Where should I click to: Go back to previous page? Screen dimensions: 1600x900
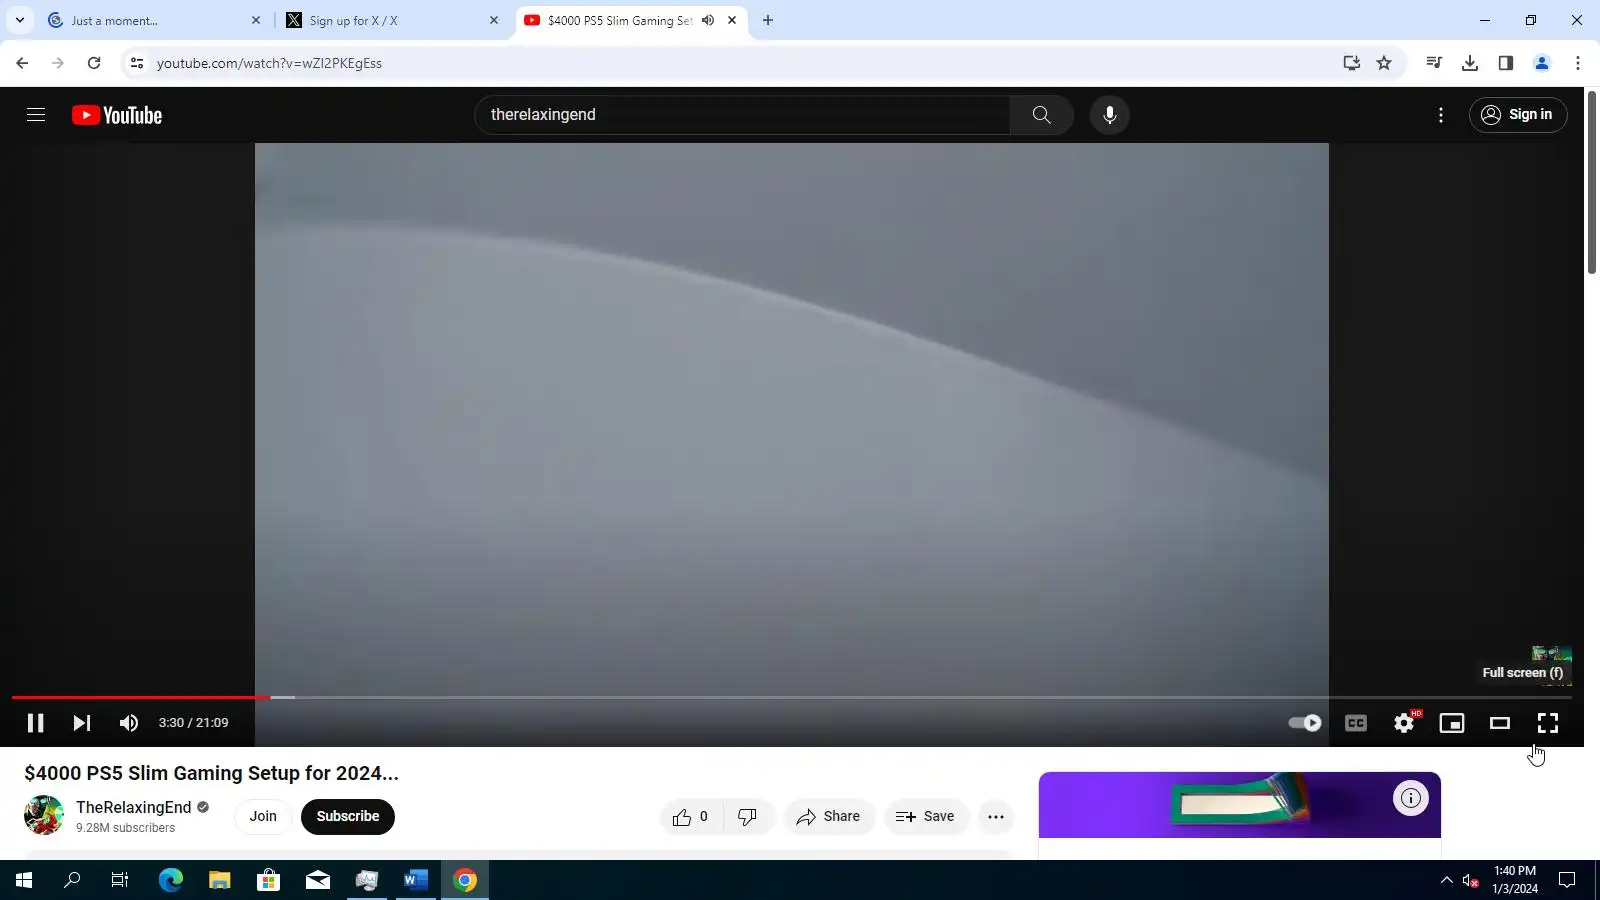point(22,63)
